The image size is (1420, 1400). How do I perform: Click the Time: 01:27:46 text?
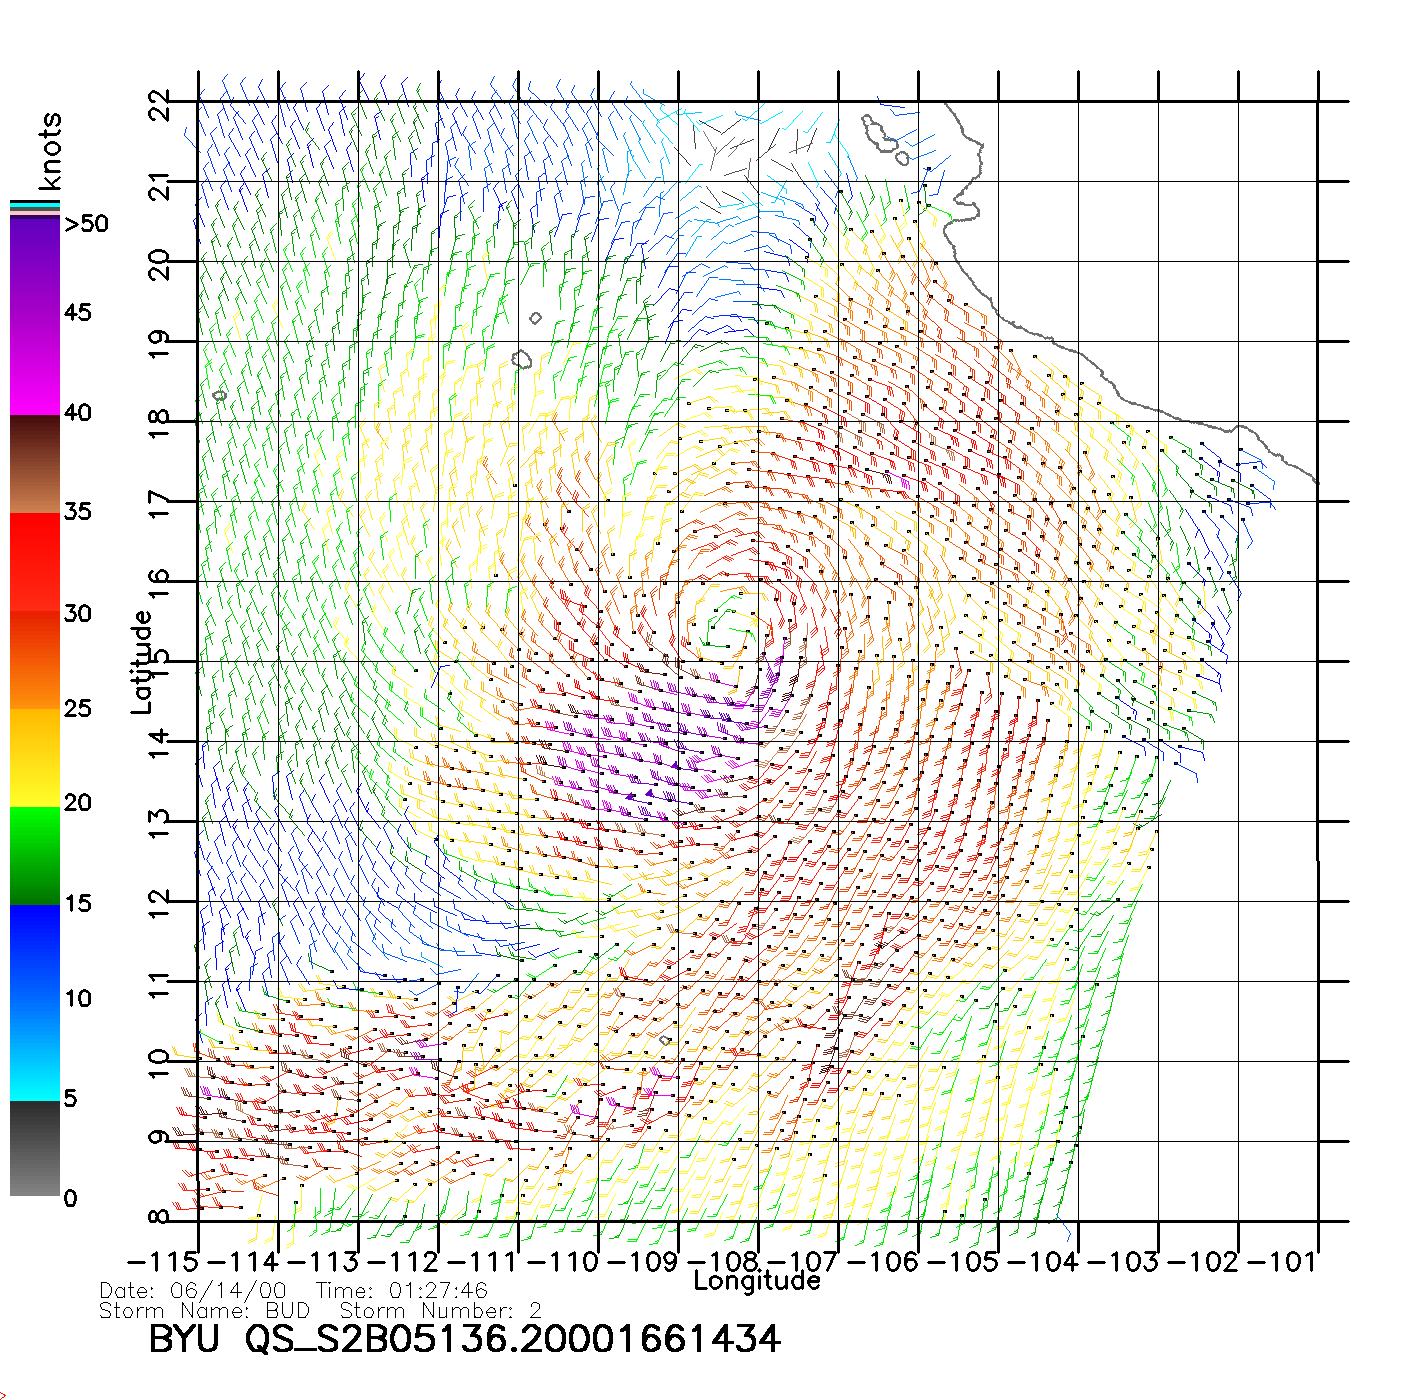coord(402,1291)
